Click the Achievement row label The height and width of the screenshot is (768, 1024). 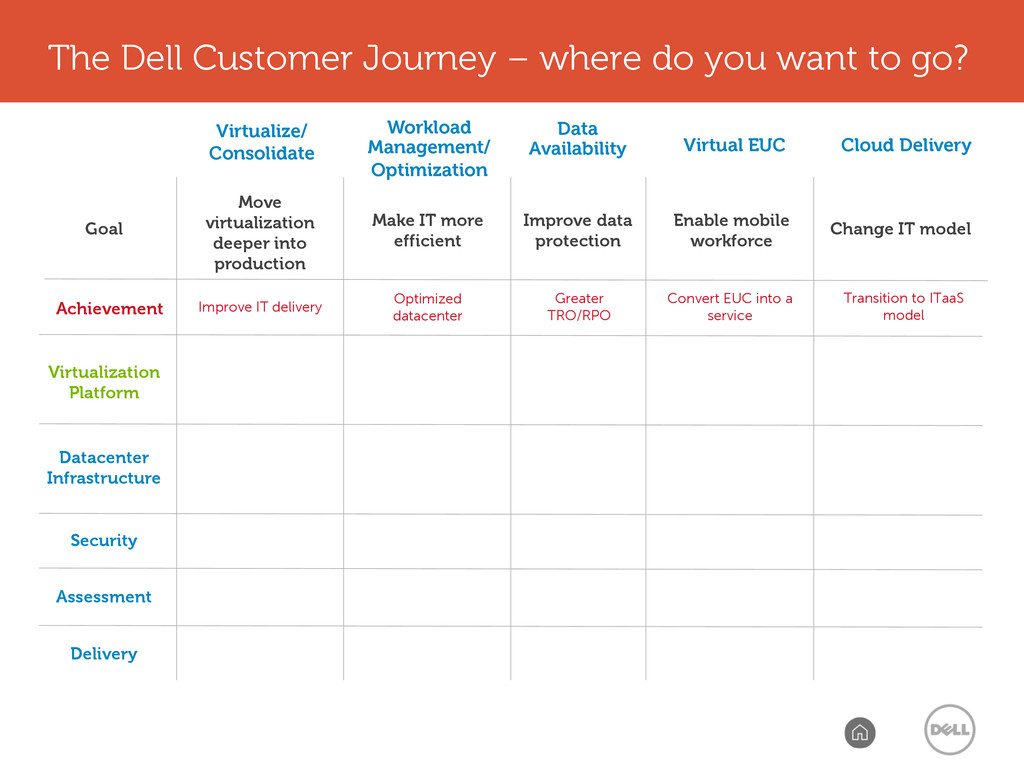coord(109,308)
